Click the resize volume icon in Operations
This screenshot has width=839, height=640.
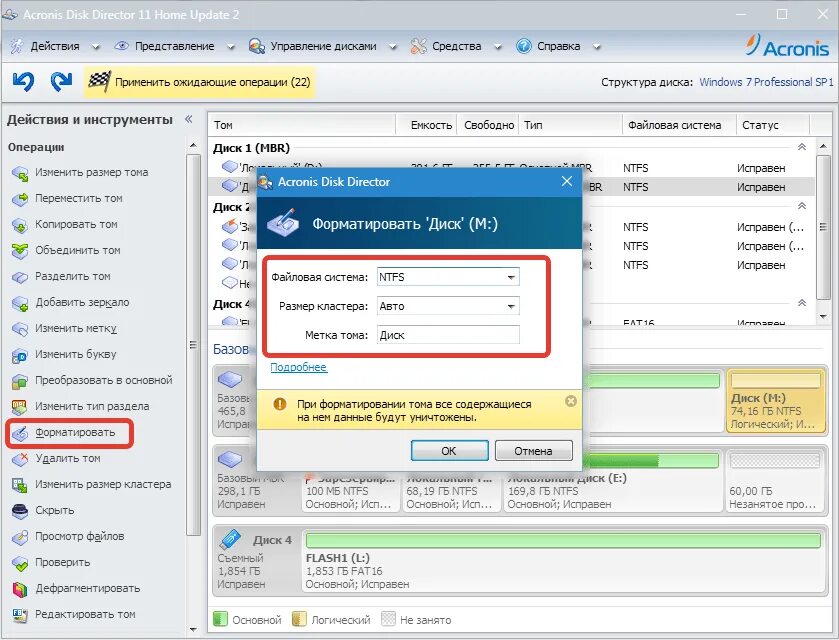[20, 173]
